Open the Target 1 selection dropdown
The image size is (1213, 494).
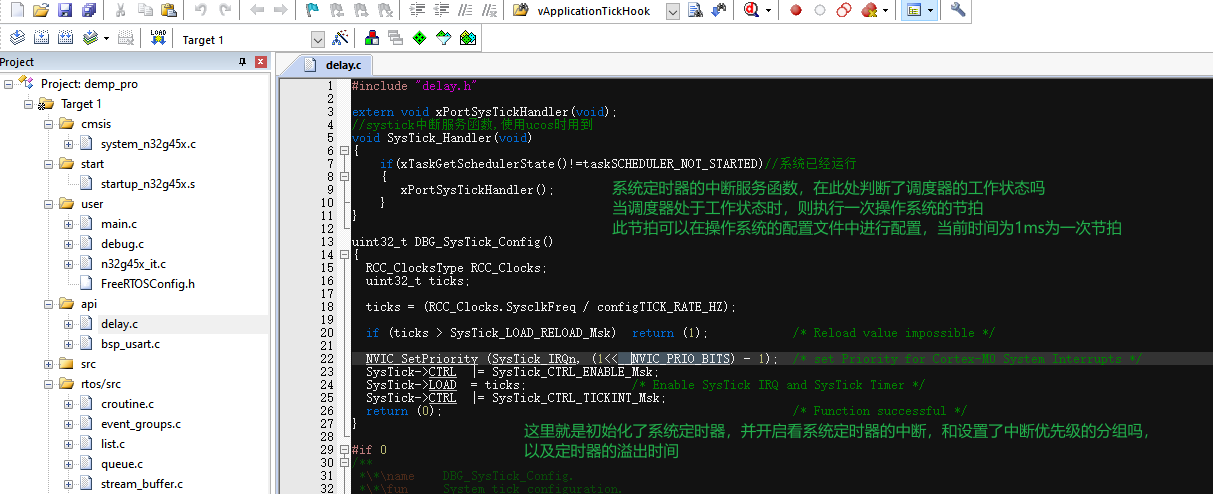click(318, 39)
